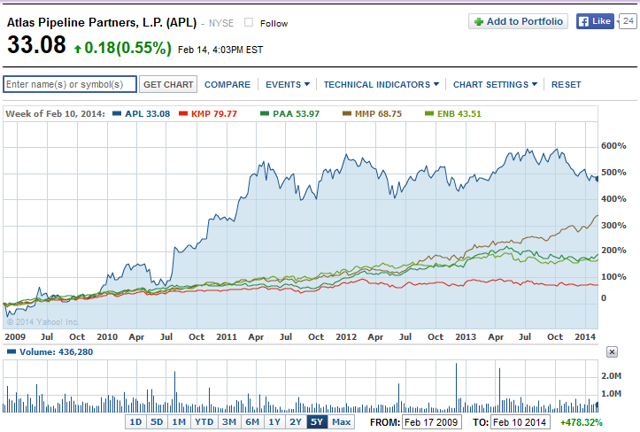Select the 5D range tab

tap(157, 422)
